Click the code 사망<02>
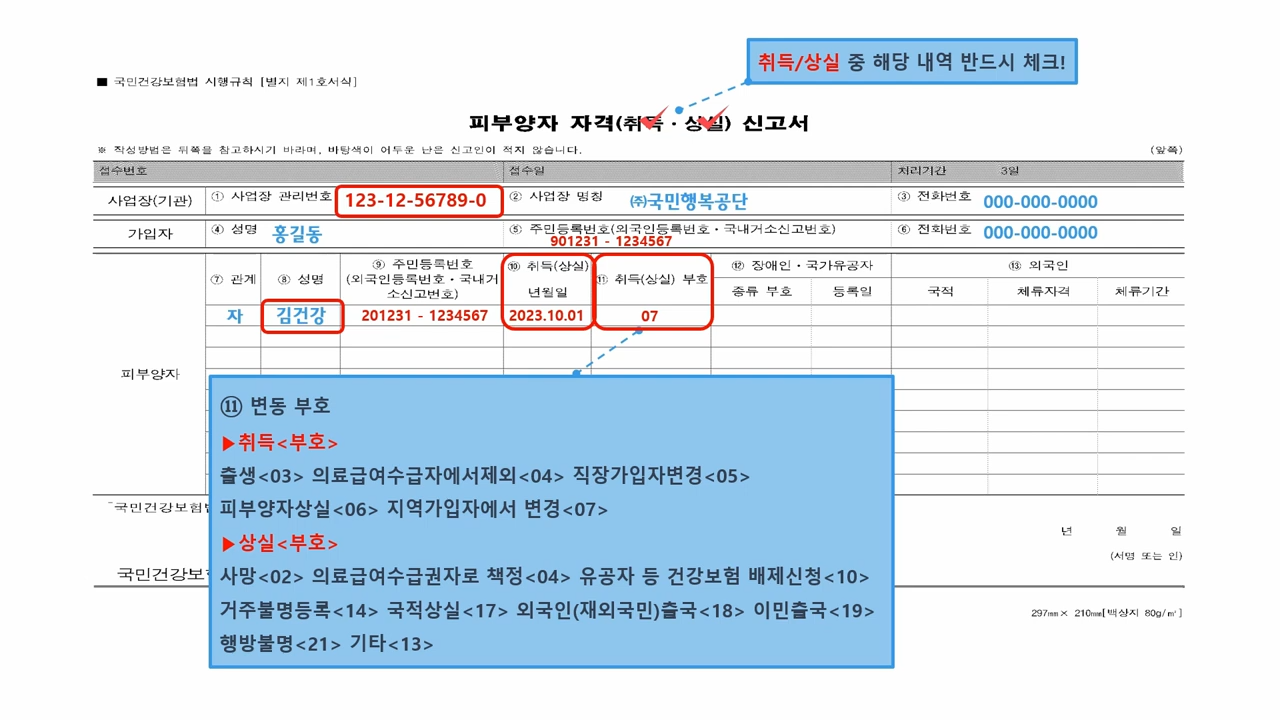1280x720 pixels. (262, 577)
